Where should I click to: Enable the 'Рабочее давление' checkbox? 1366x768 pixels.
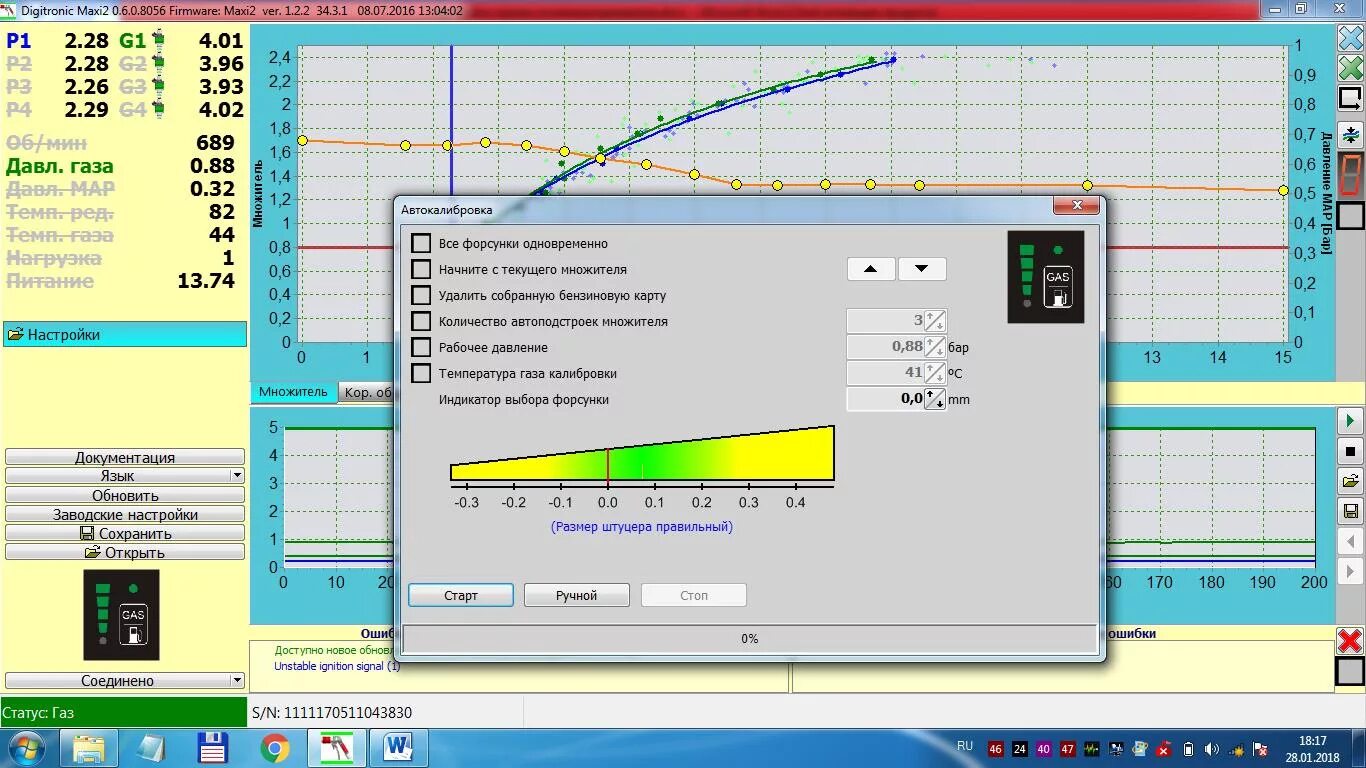tap(421, 347)
